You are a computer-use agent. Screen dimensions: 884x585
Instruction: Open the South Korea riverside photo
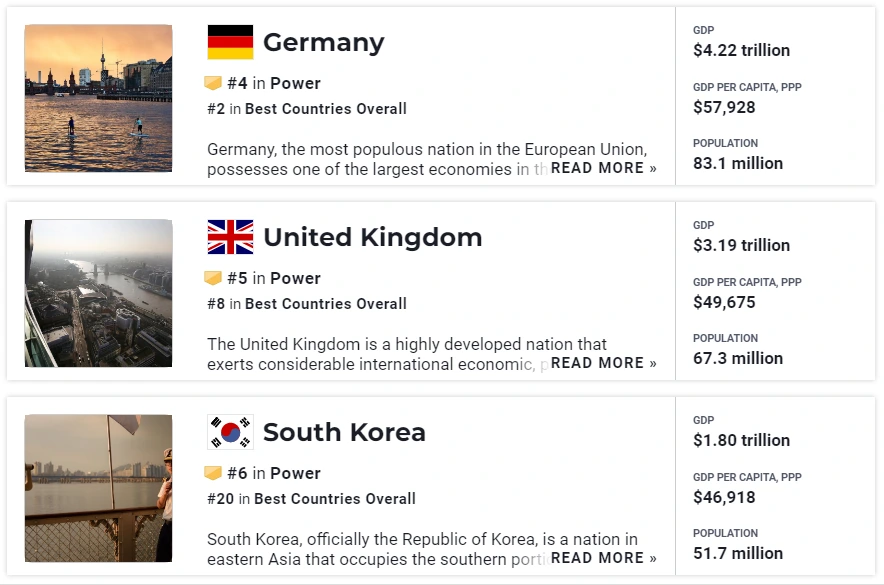[99, 488]
